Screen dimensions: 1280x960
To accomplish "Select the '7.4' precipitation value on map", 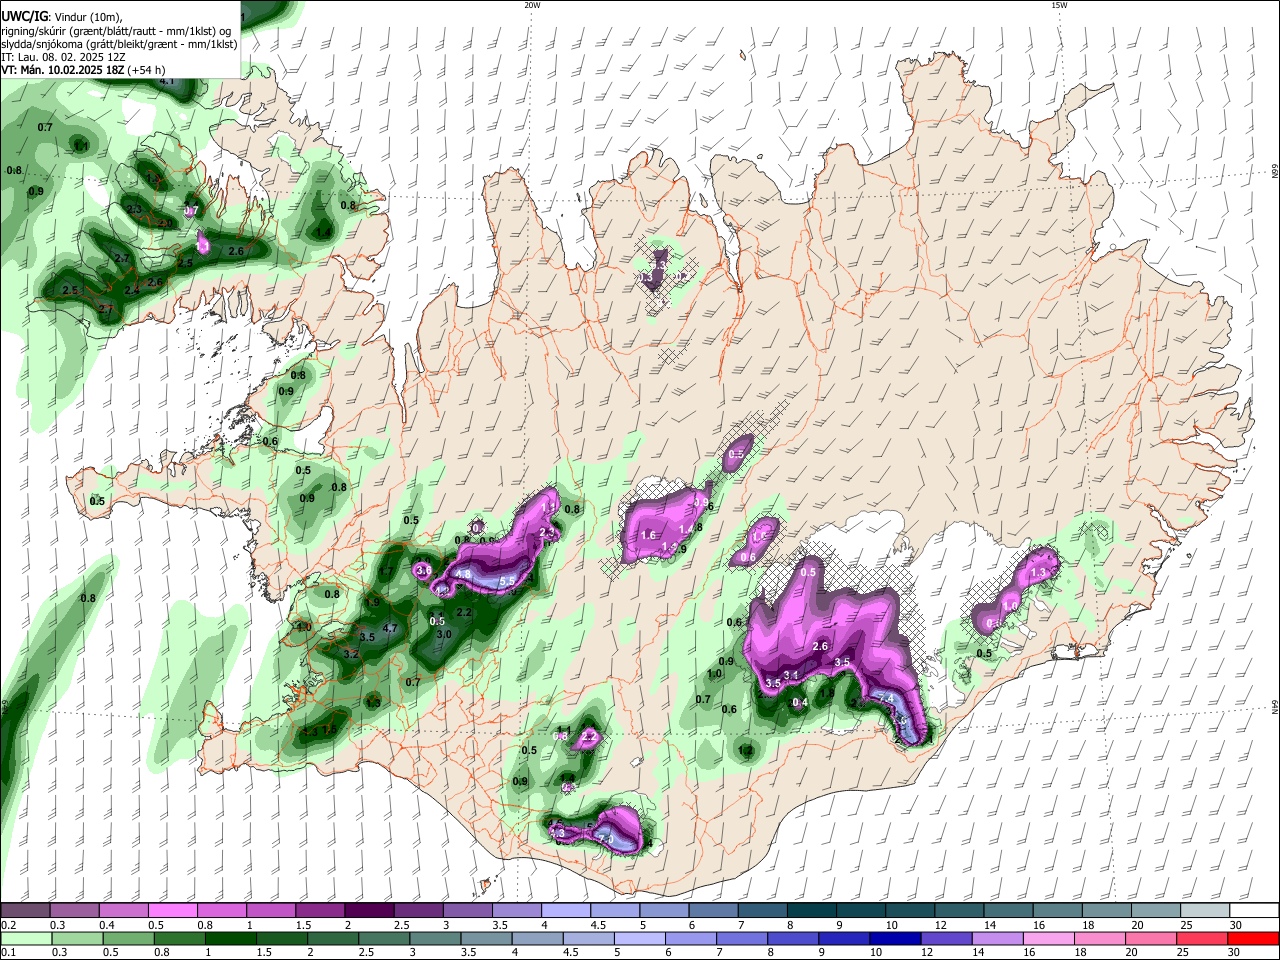I will coord(886,698).
